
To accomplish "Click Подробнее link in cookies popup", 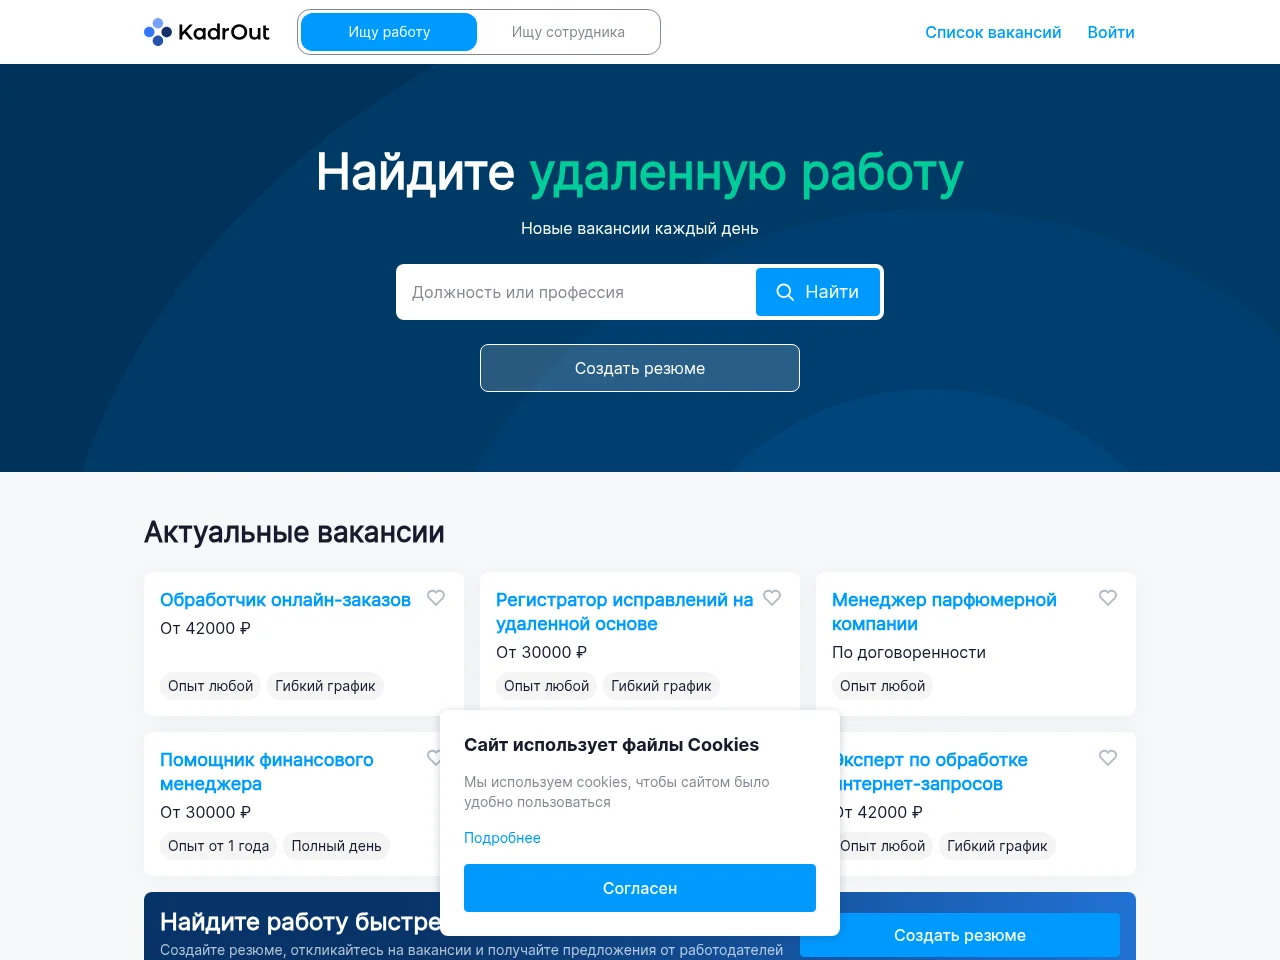I will [x=502, y=838].
